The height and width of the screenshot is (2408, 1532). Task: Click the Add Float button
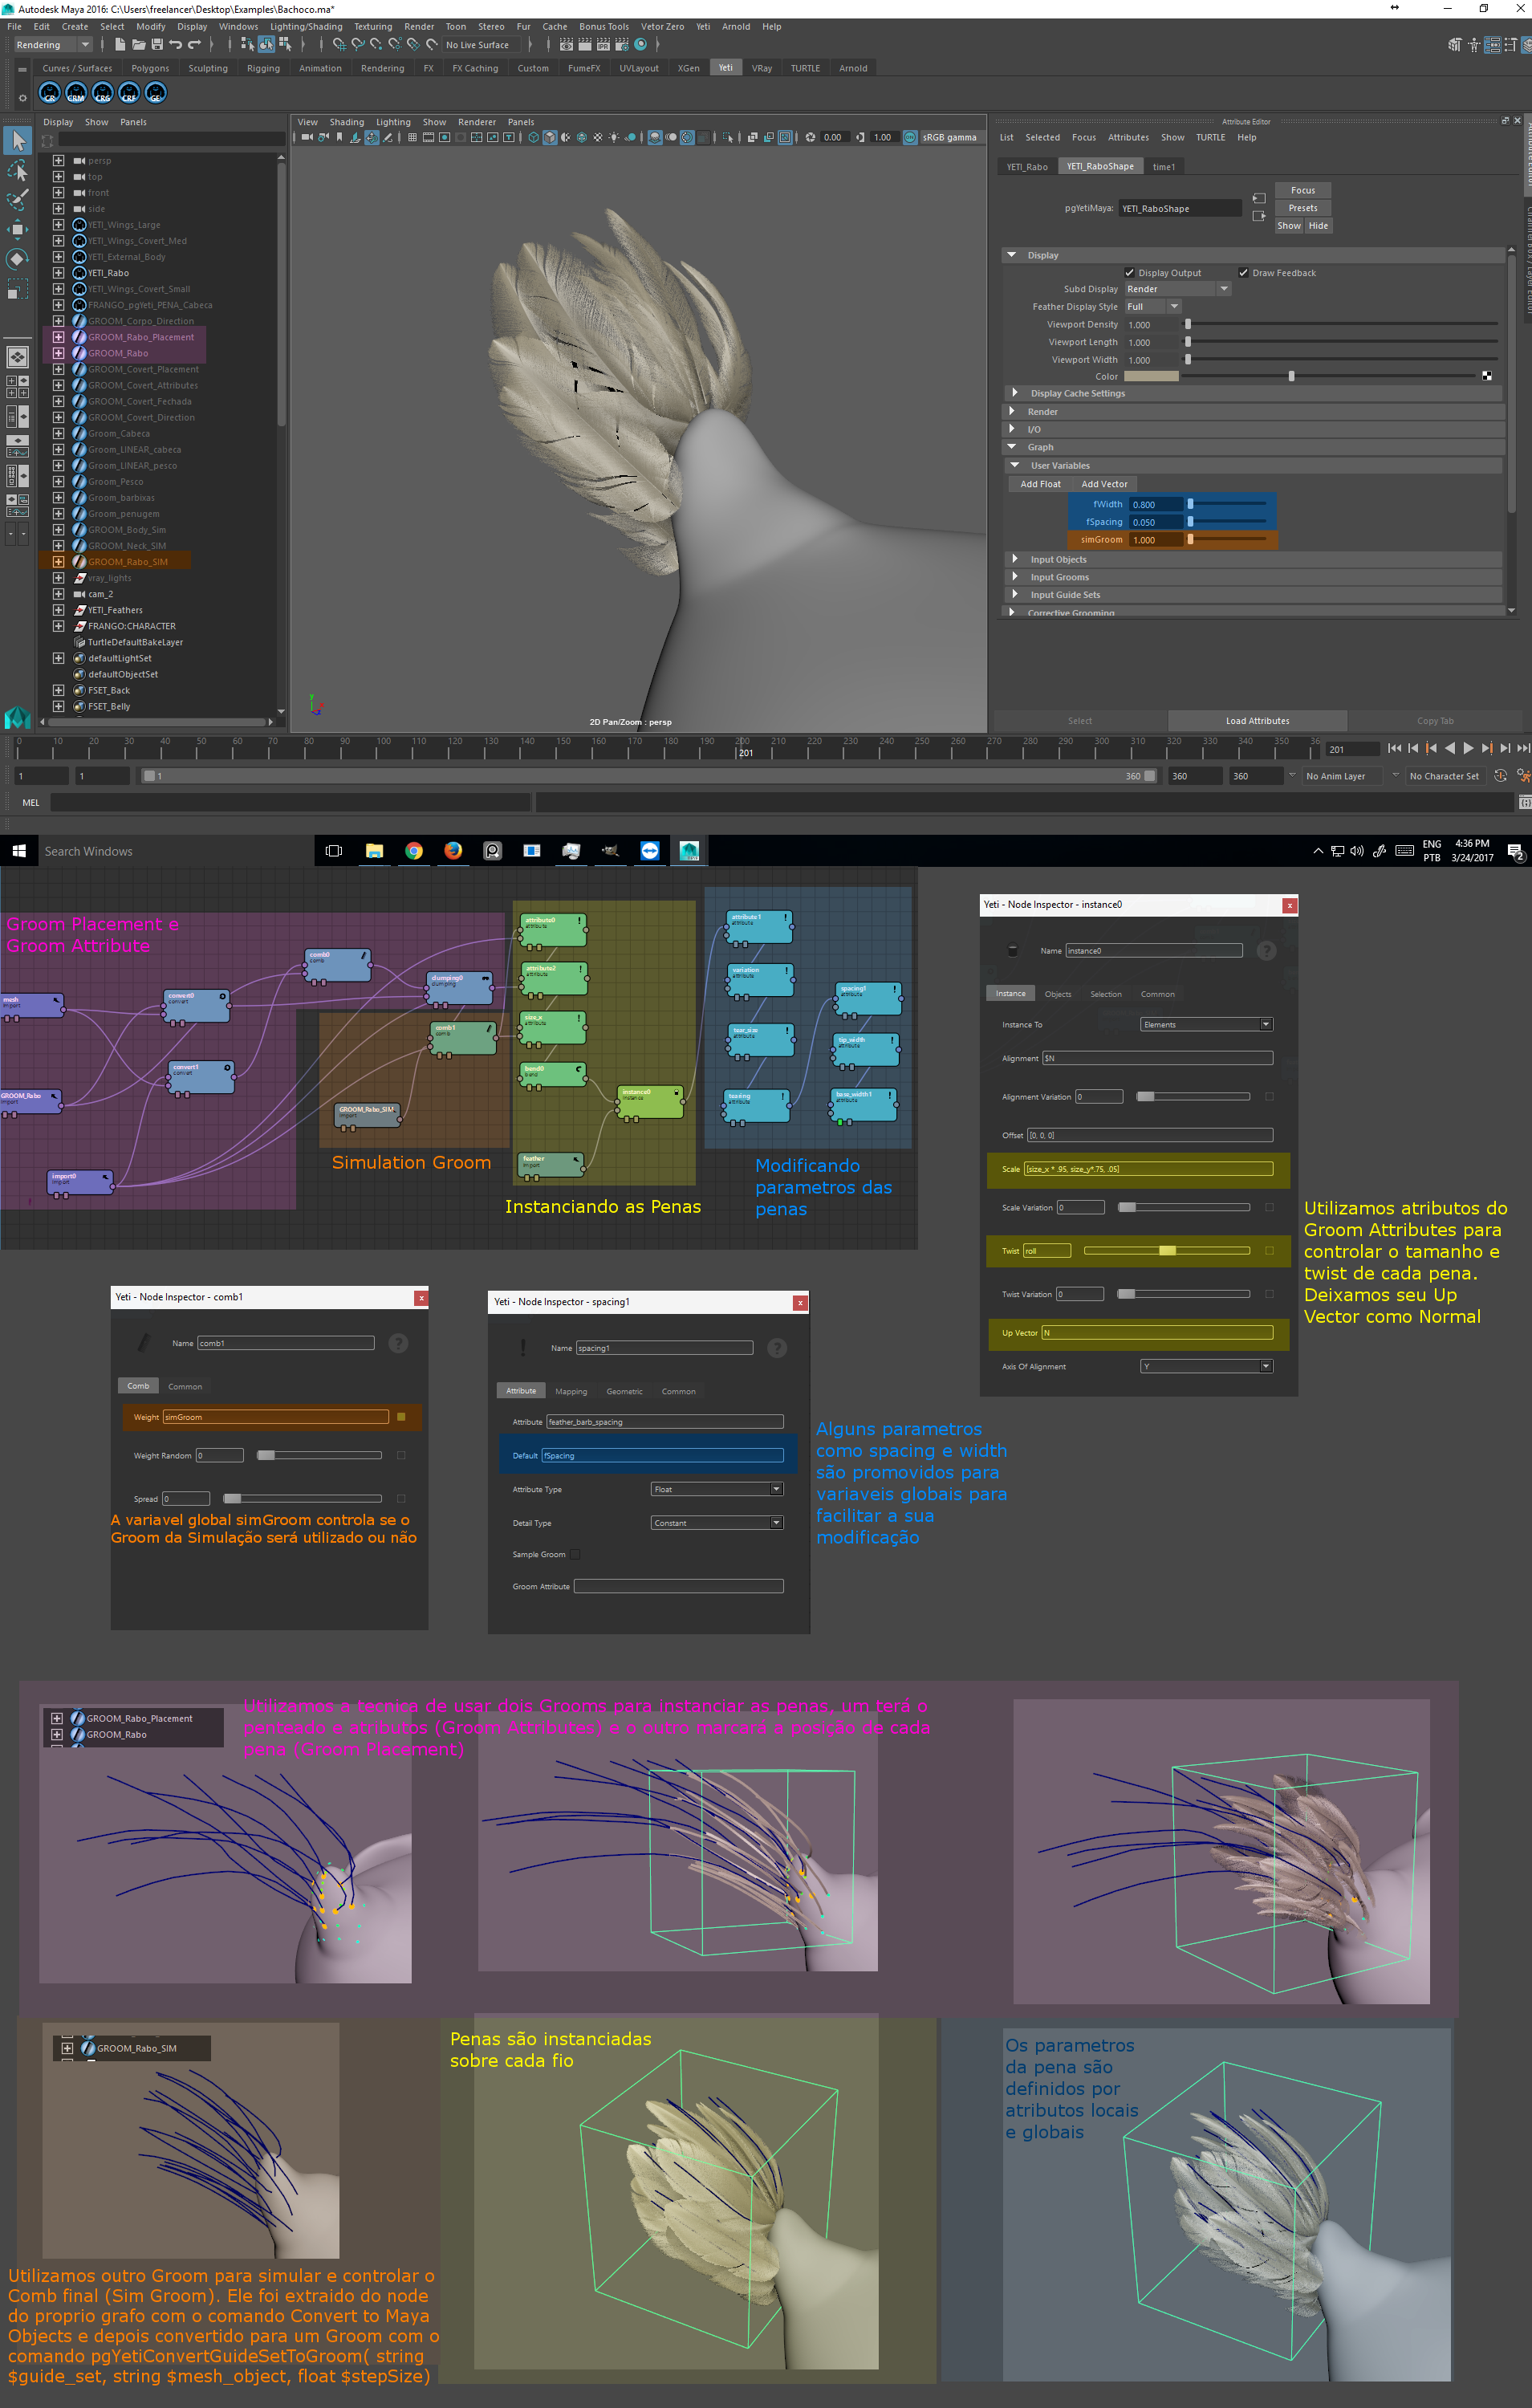click(1040, 484)
